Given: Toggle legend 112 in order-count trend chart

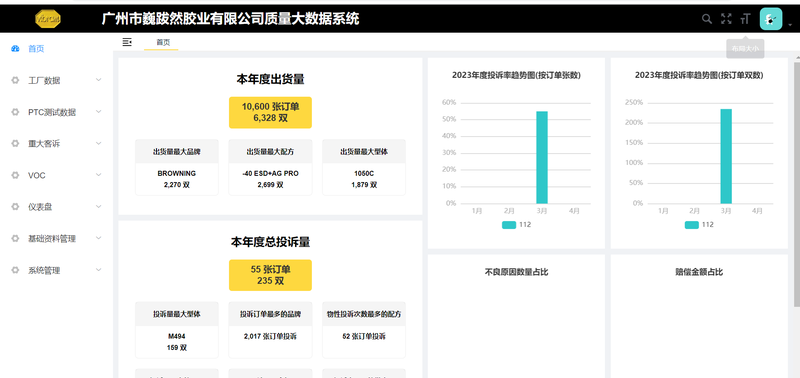Looking at the screenshot, I should pos(516,225).
